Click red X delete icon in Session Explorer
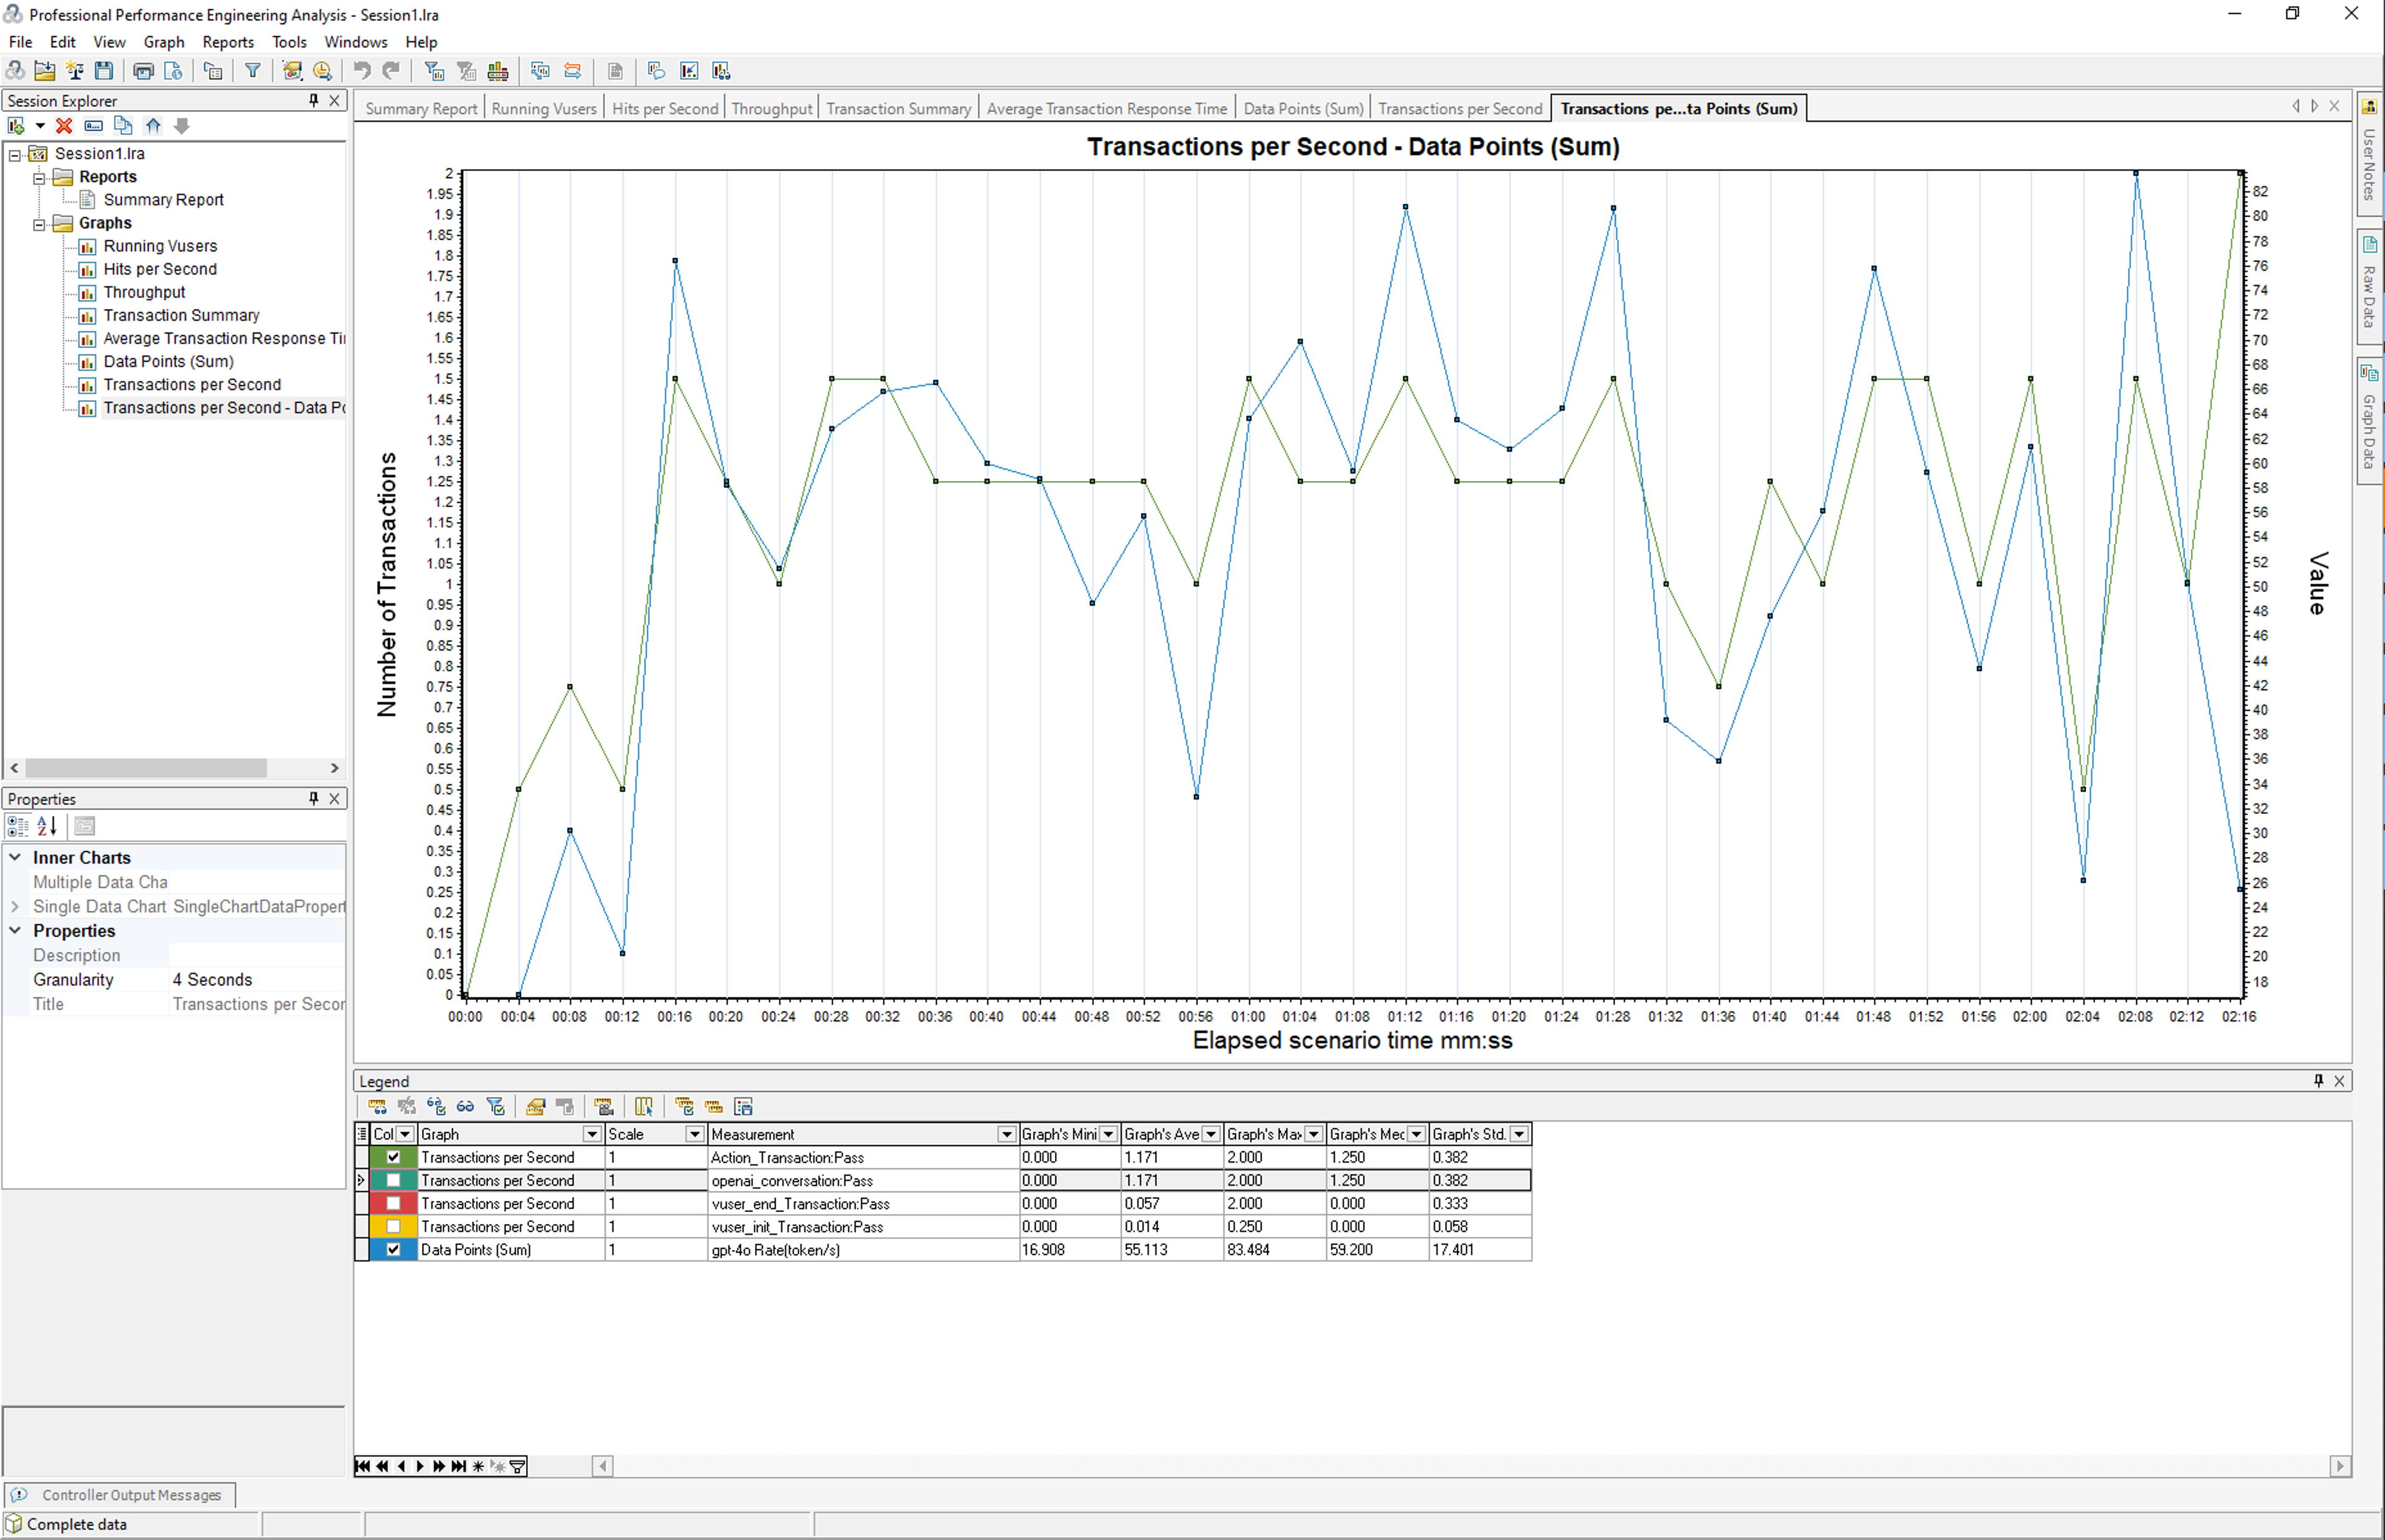Viewport: 2385px width, 1540px height. [64, 126]
